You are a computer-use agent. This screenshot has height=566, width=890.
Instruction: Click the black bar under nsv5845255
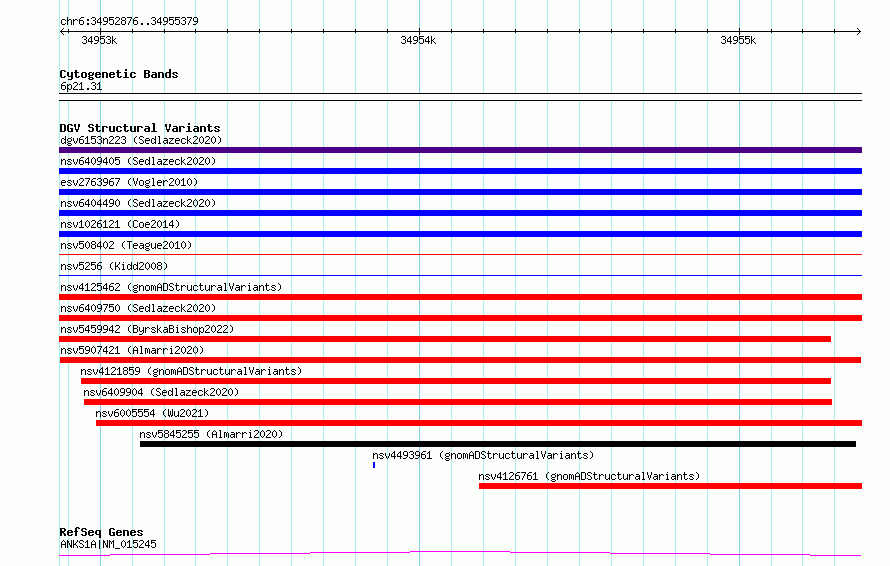498,444
